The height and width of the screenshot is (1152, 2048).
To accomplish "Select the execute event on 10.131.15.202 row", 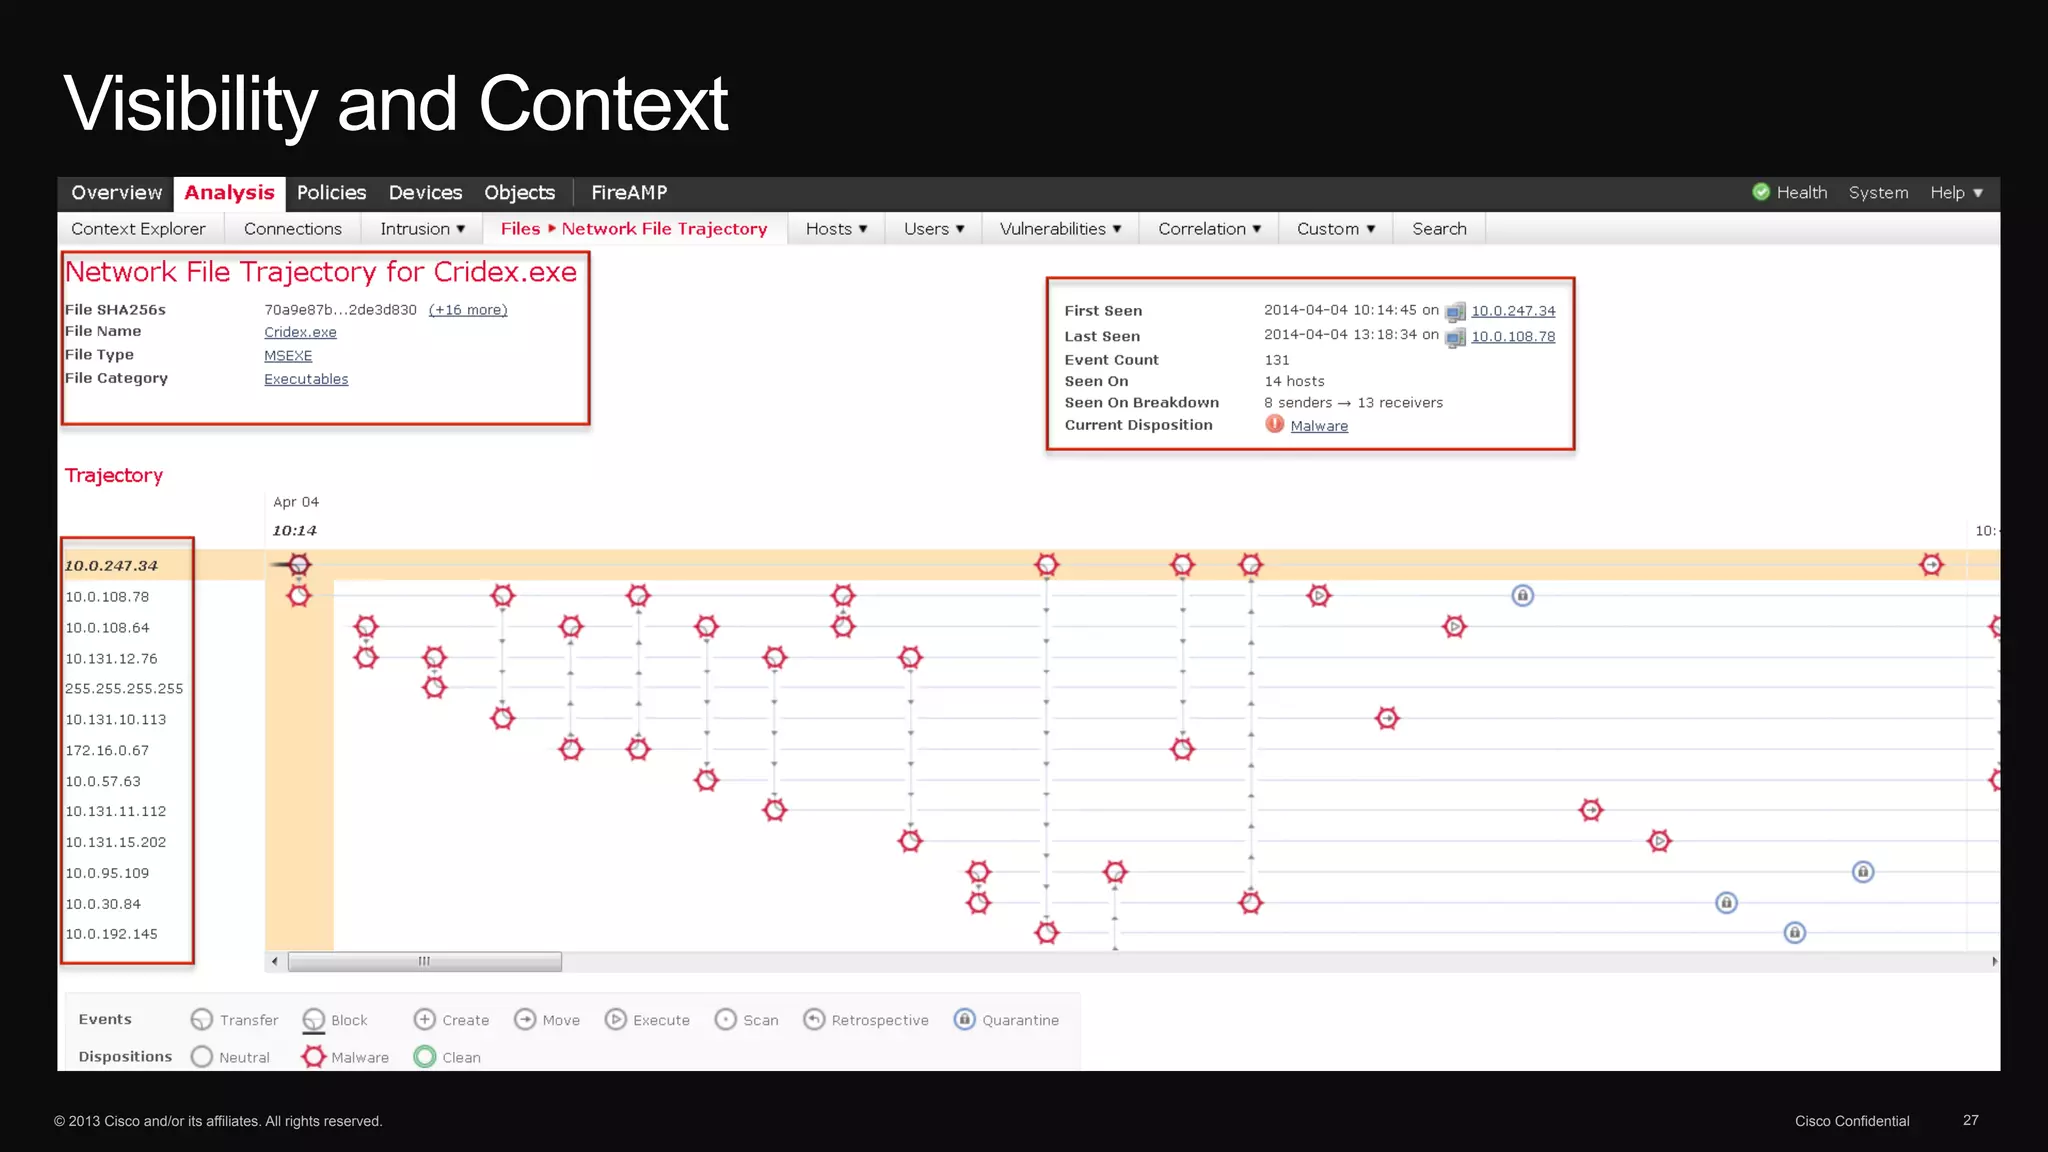I will (1659, 841).
